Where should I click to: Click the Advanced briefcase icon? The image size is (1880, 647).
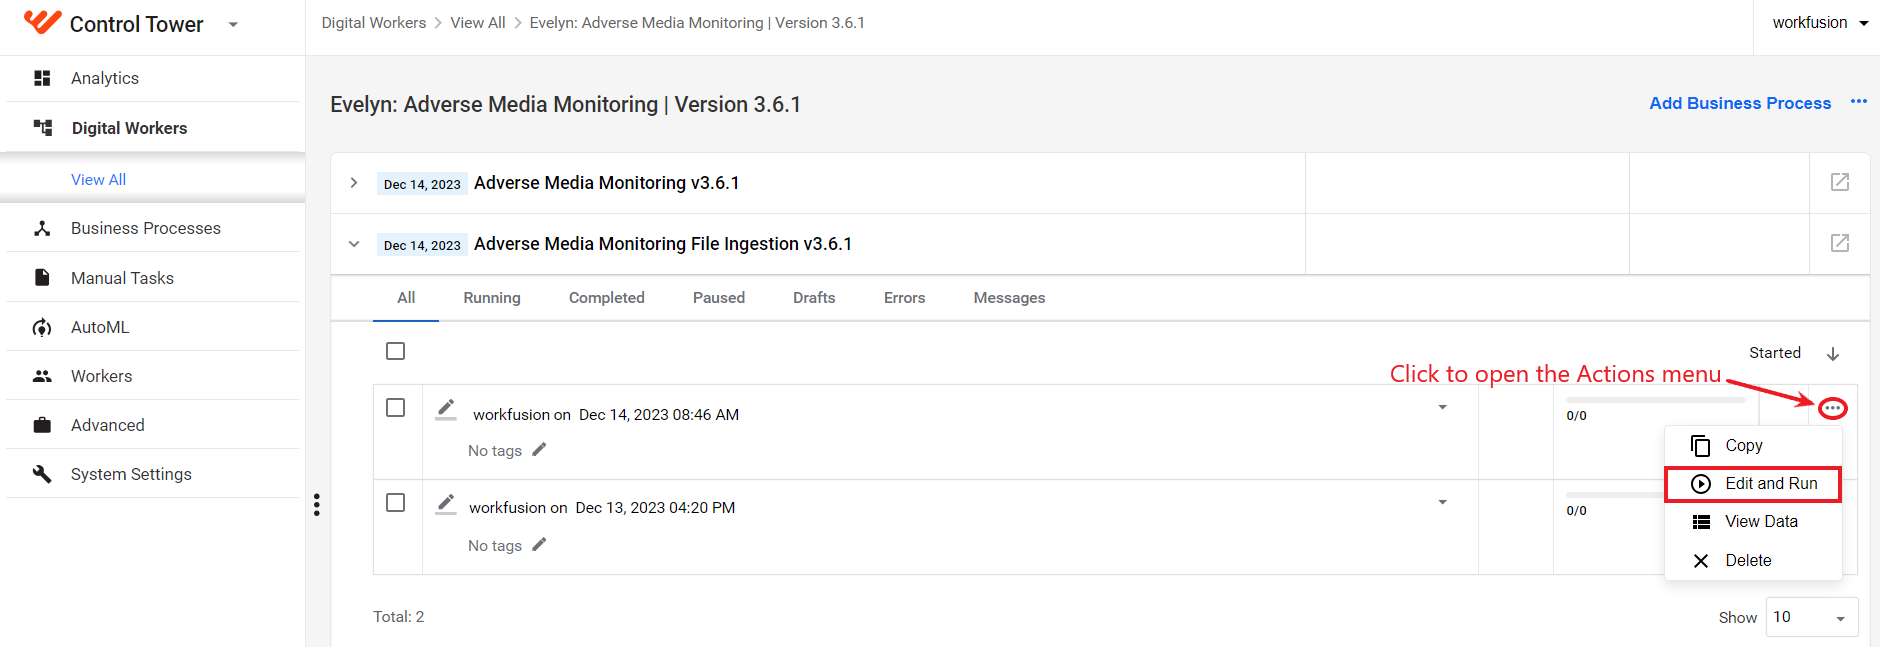[x=42, y=425]
